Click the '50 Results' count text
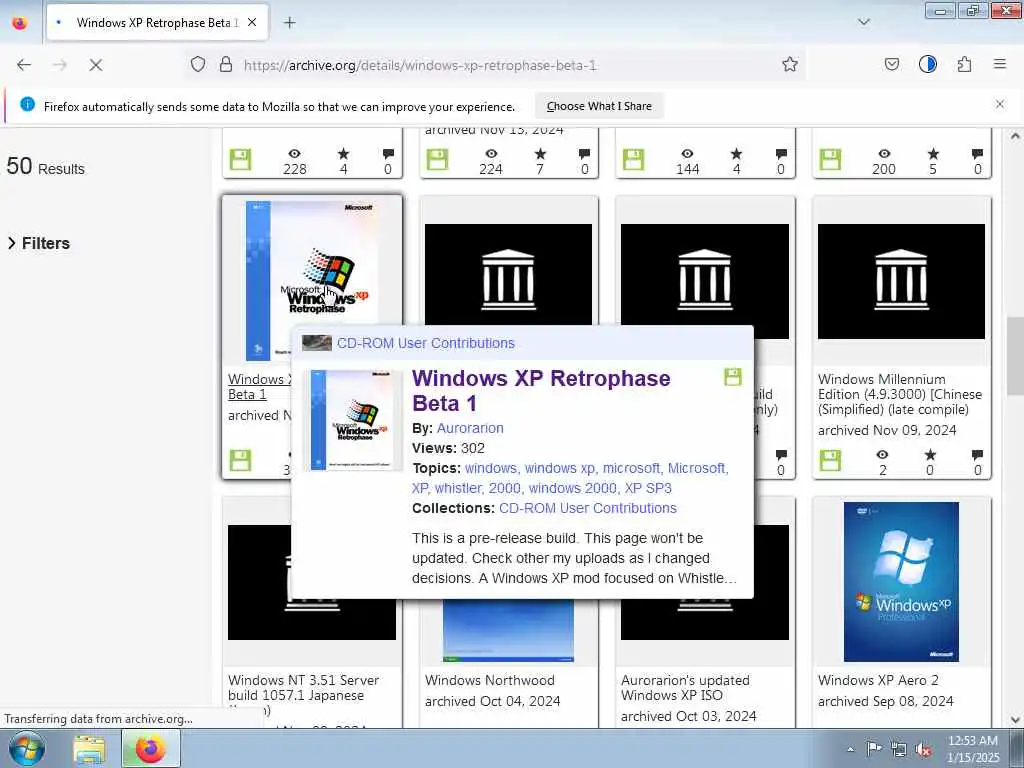Image resolution: width=1024 pixels, height=768 pixels. [x=46, y=166]
